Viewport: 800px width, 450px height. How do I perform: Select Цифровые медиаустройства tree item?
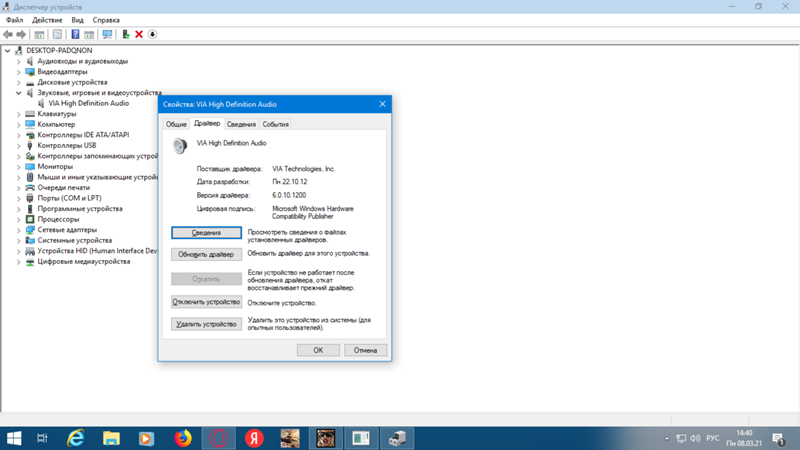coord(84,261)
